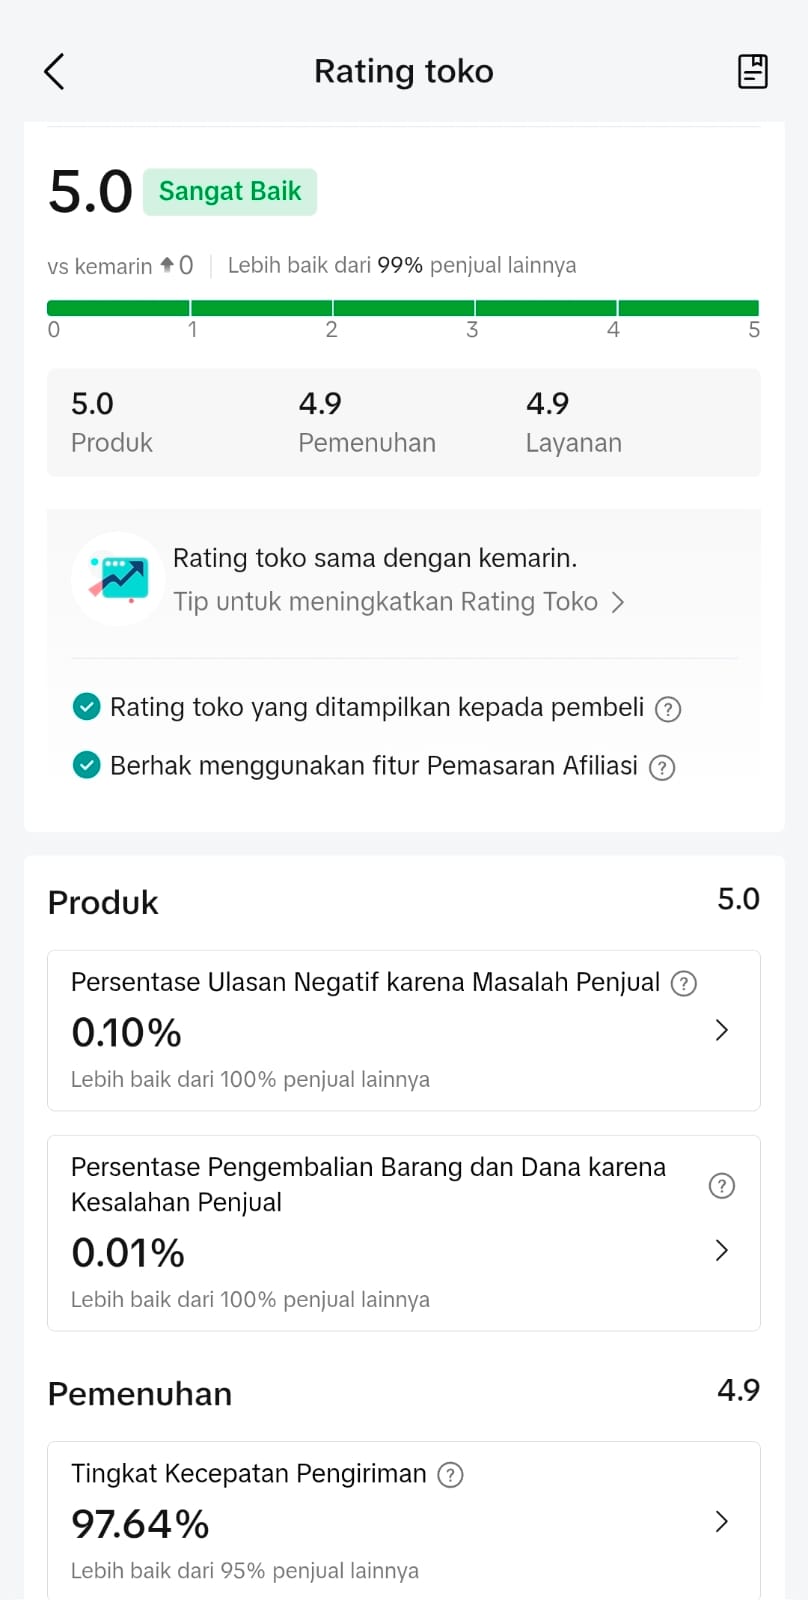Select the Produk score tile
Viewport: 808px width, 1600px height.
[112, 422]
